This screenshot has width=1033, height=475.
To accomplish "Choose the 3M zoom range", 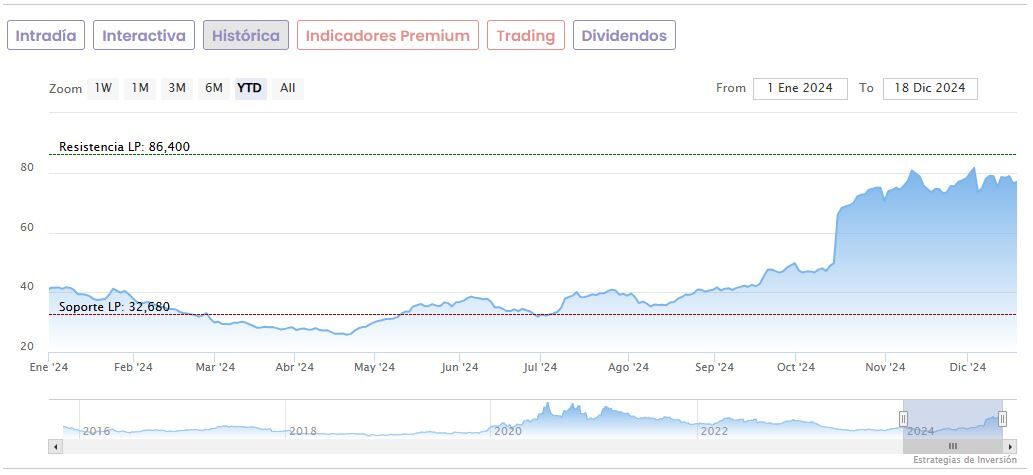I will click(177, 88).
